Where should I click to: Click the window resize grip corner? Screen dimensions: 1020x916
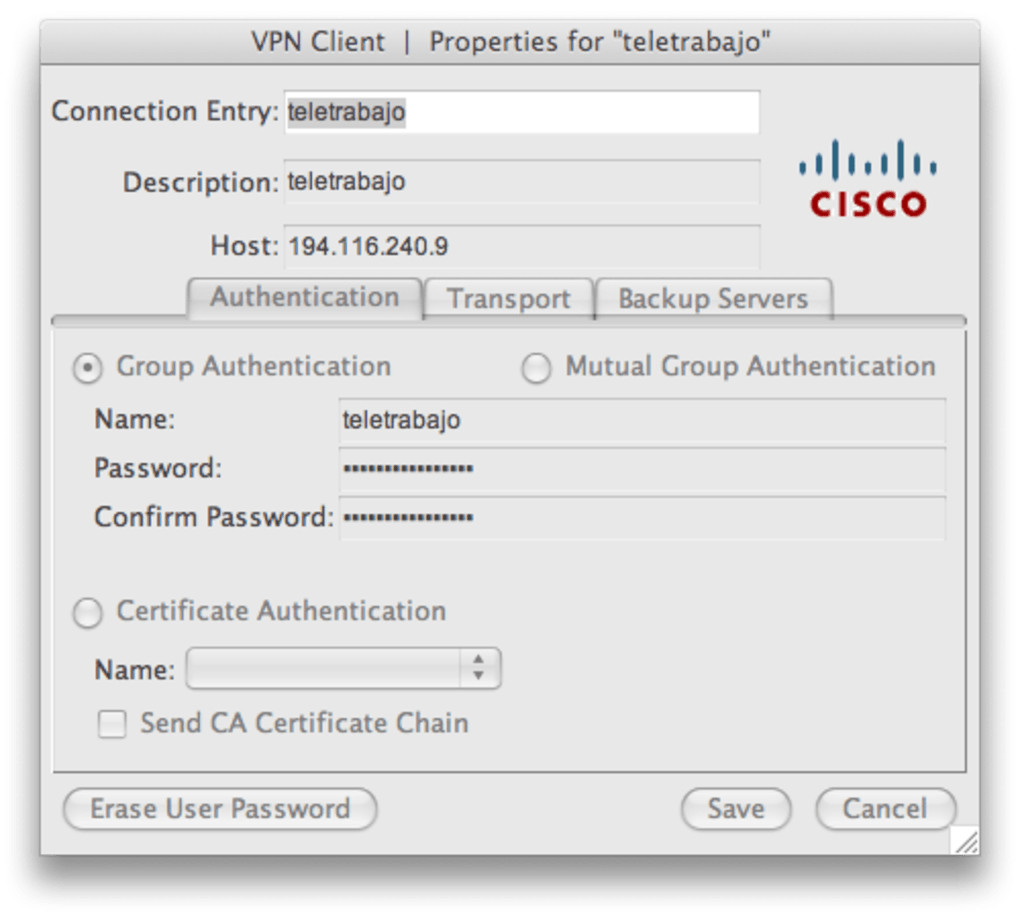[x=965, y=842]
